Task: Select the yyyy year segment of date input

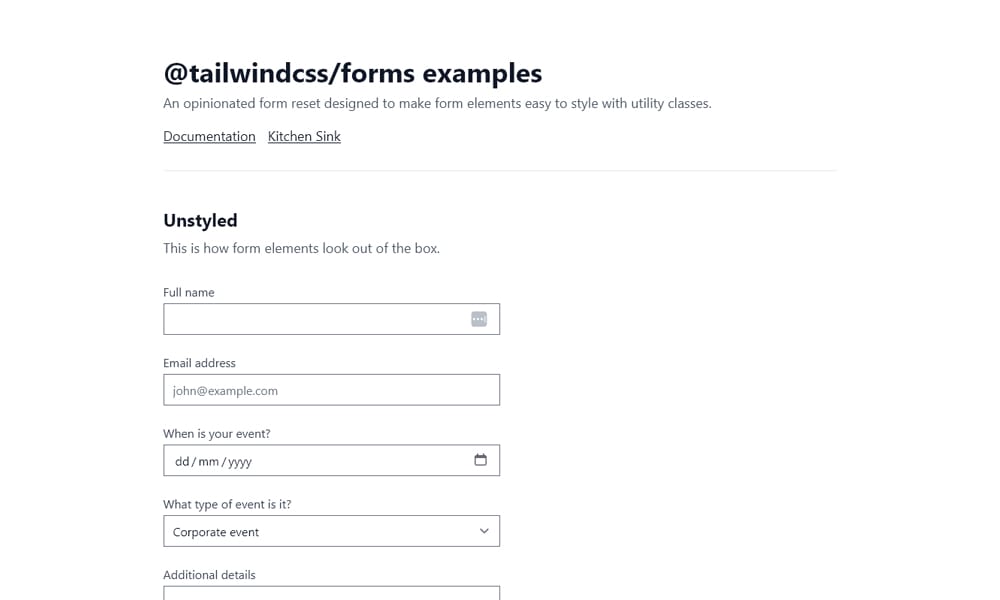Action: pos(240,461)
